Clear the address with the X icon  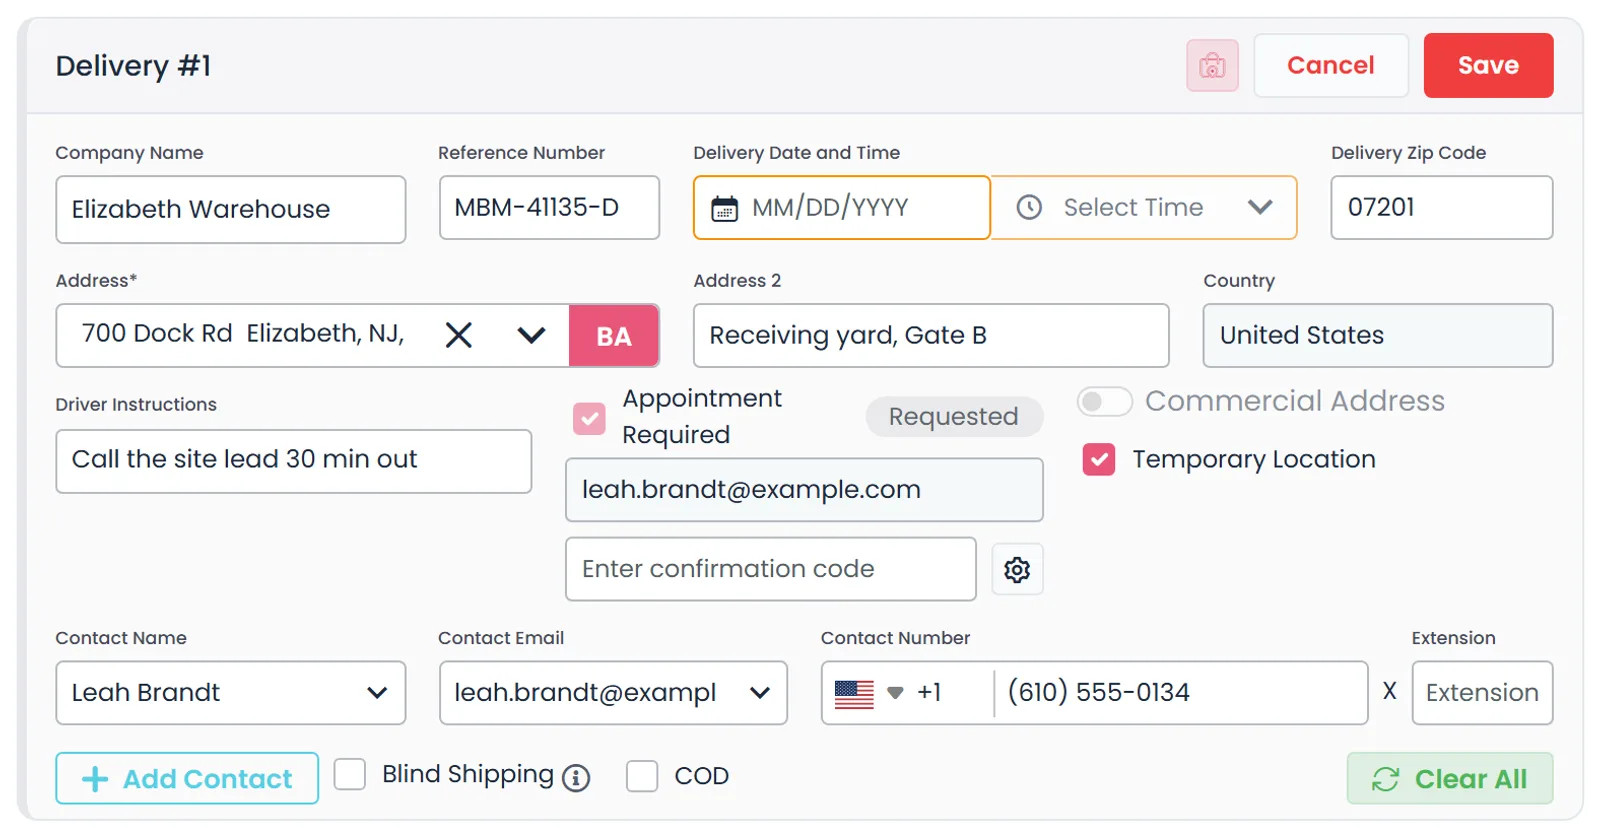pyautogui.click(x=459, y=334)
